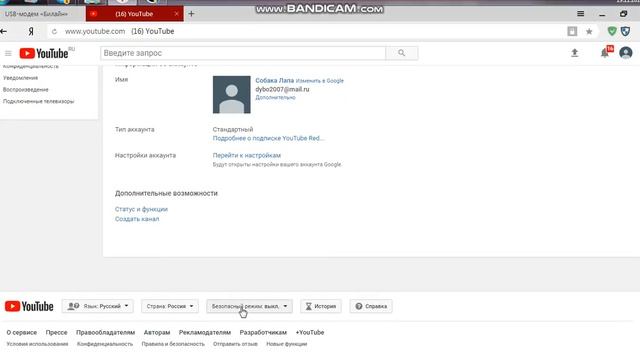
Task: Click the profile picture placeholder
Action: (231, 94)
